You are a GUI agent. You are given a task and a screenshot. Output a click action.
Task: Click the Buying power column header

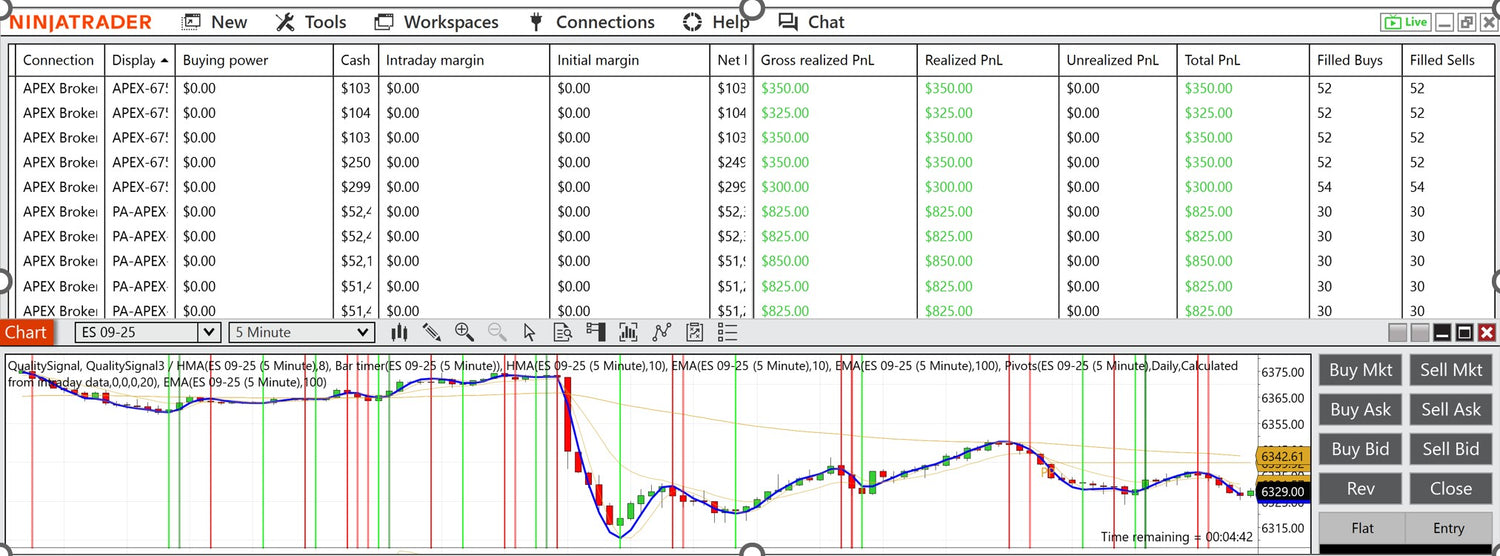[254, 60]
